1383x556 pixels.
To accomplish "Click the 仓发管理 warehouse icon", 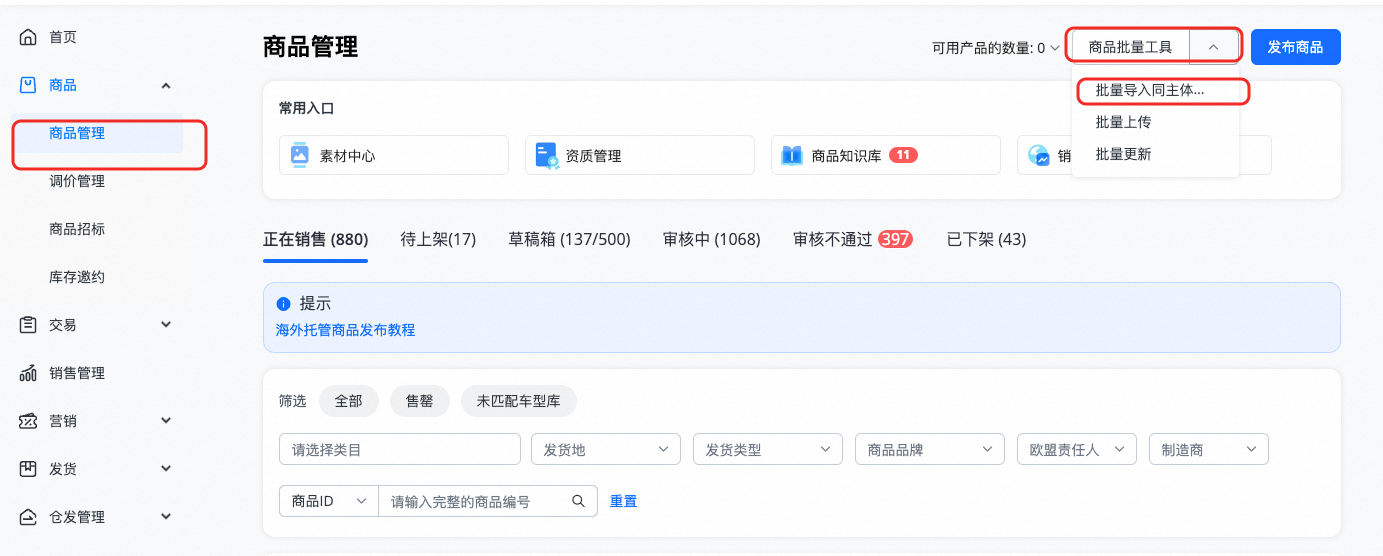I will click(28, 517).
